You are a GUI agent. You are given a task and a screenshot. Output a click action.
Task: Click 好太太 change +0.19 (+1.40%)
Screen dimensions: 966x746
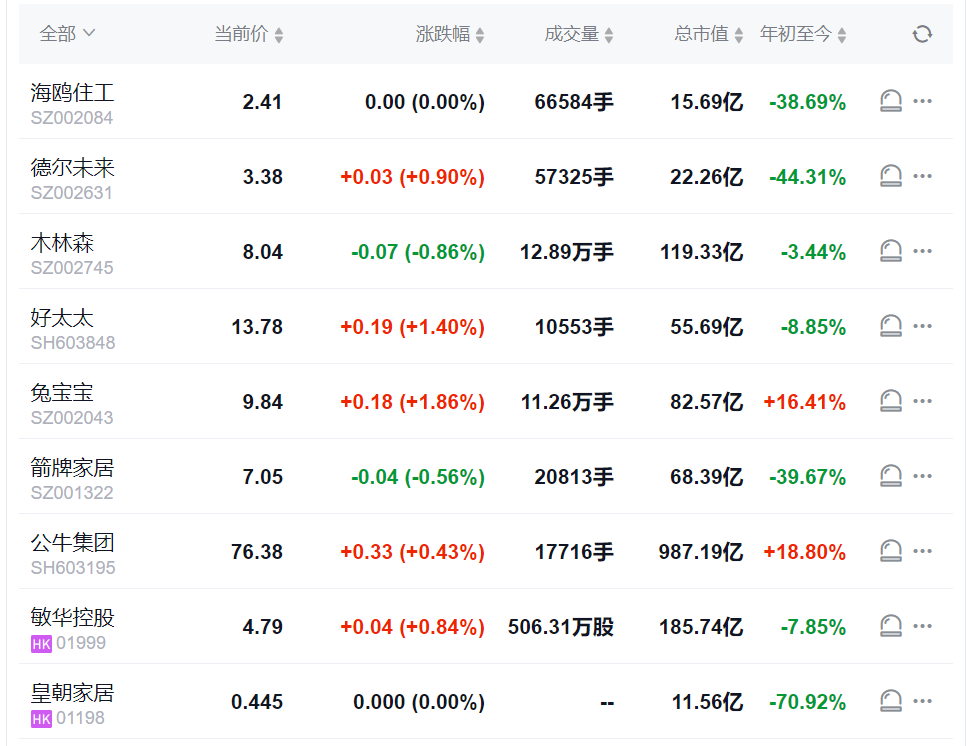412,327
